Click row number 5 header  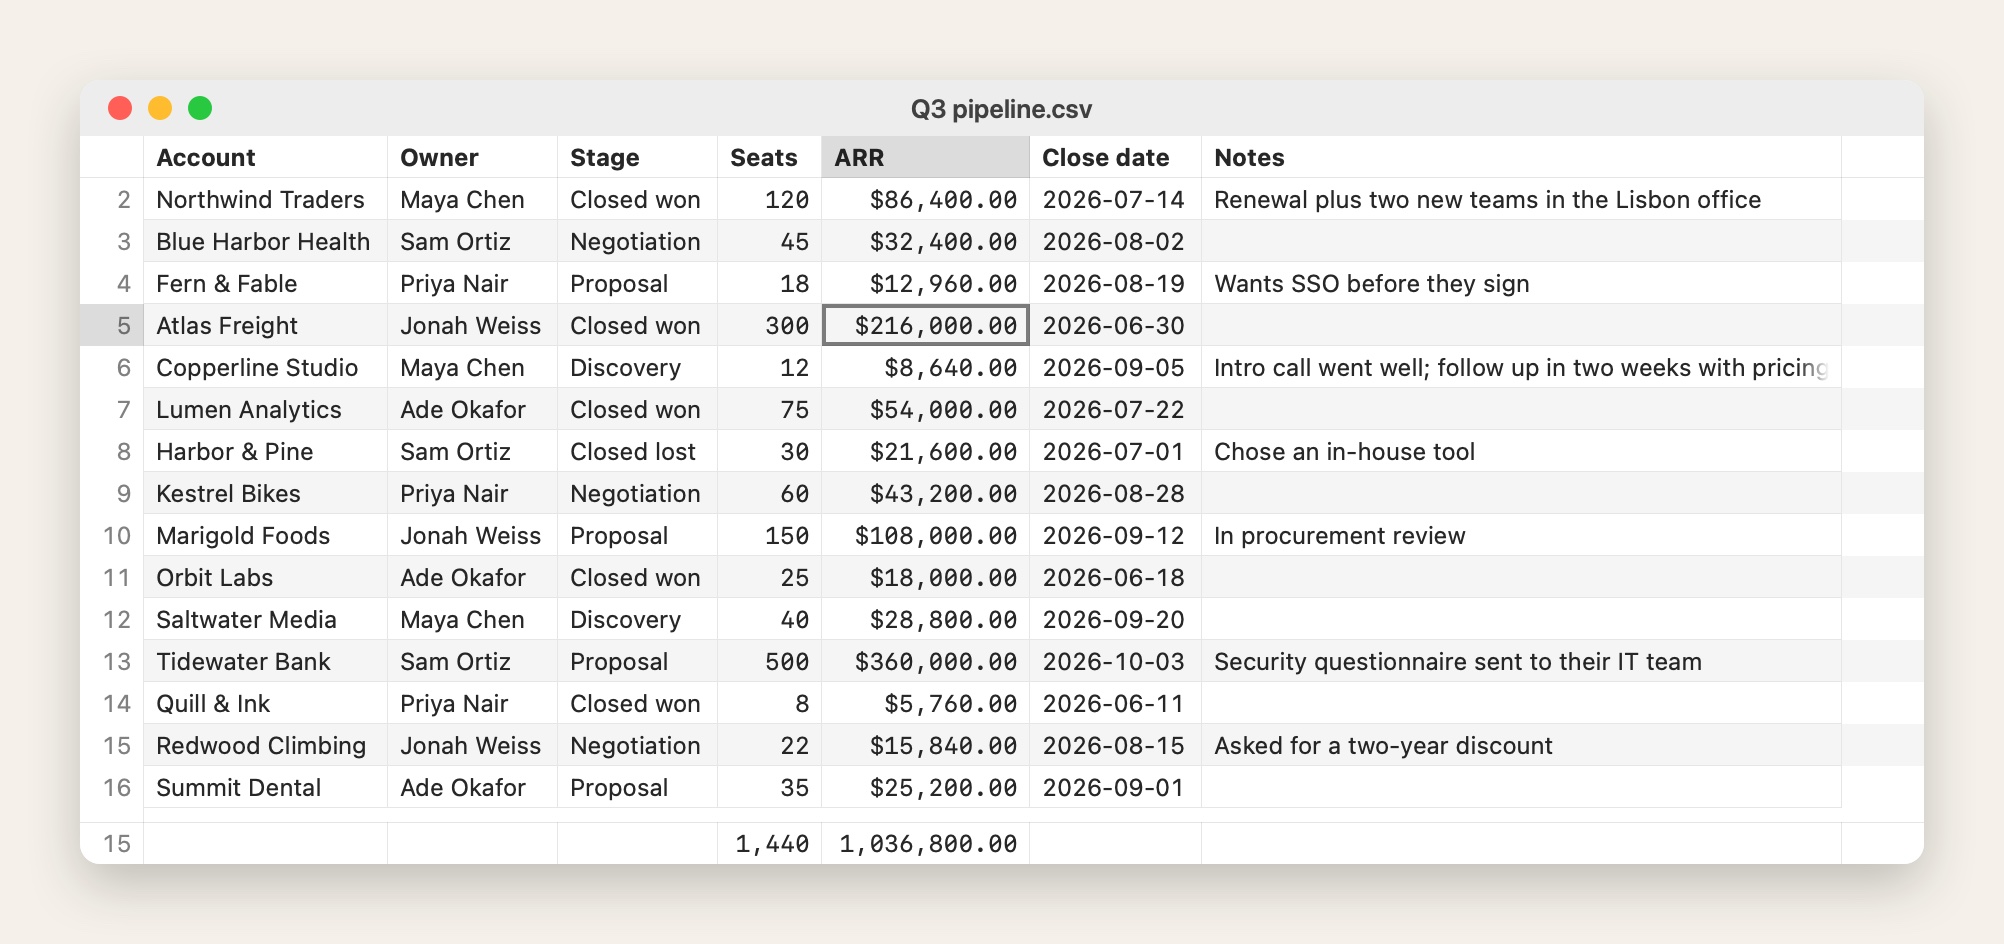112,325
